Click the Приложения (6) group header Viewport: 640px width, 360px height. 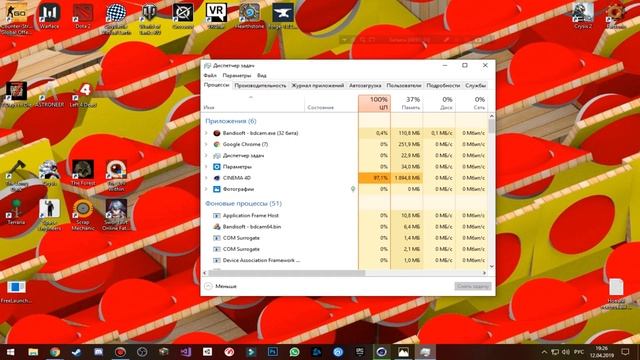(231, 121)
